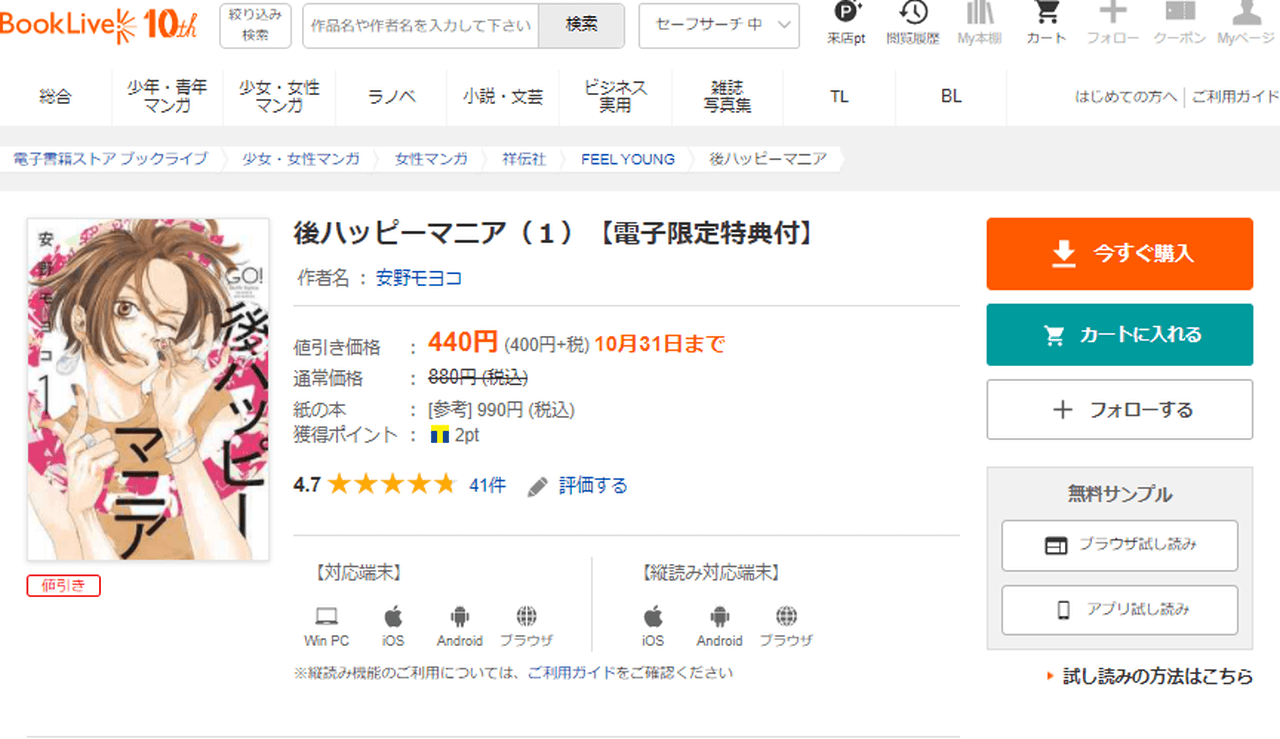
Task: Open the shopping cart icon in header
Action: click(x=1046, y=14)
